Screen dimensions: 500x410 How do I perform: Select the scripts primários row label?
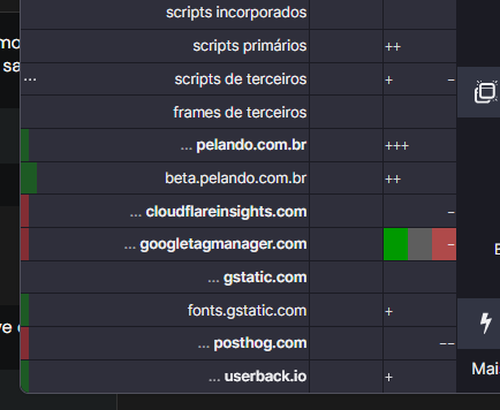(250, 46)
